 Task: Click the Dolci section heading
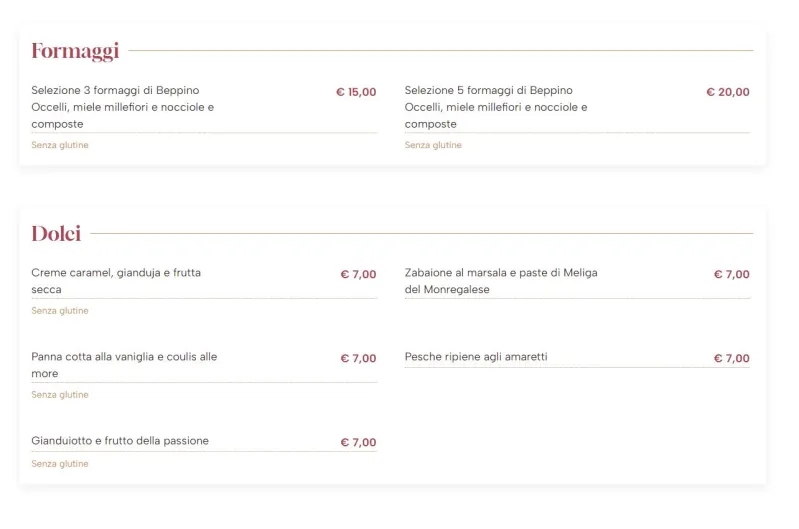56,234
